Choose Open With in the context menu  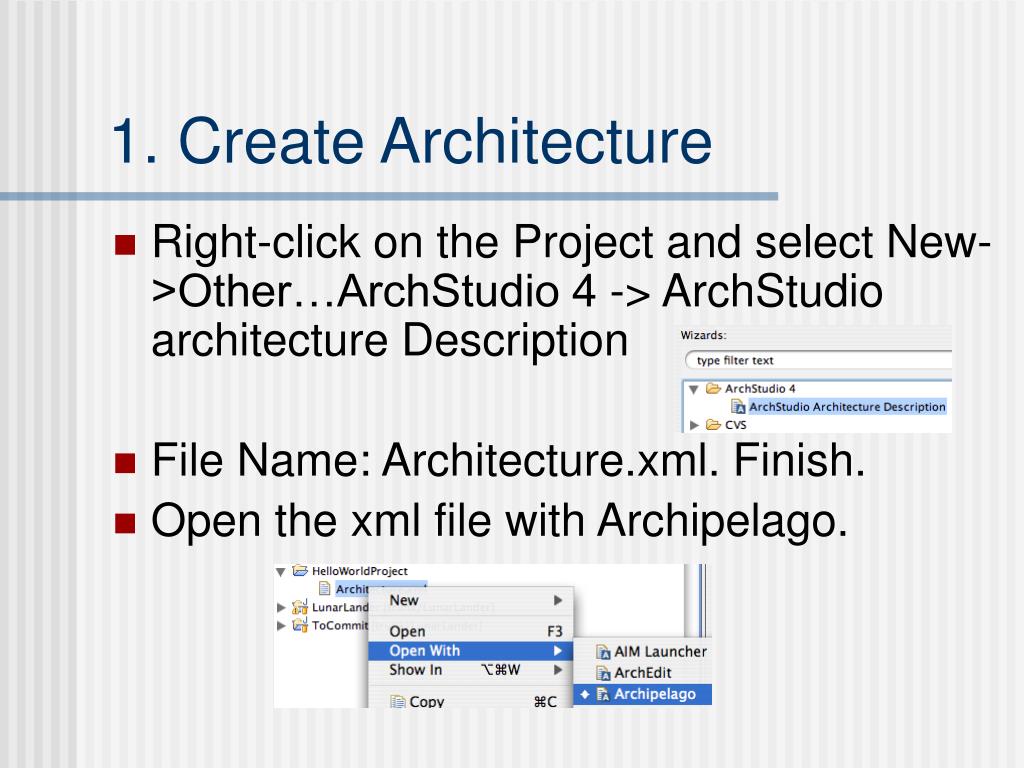tap(471, 650)
